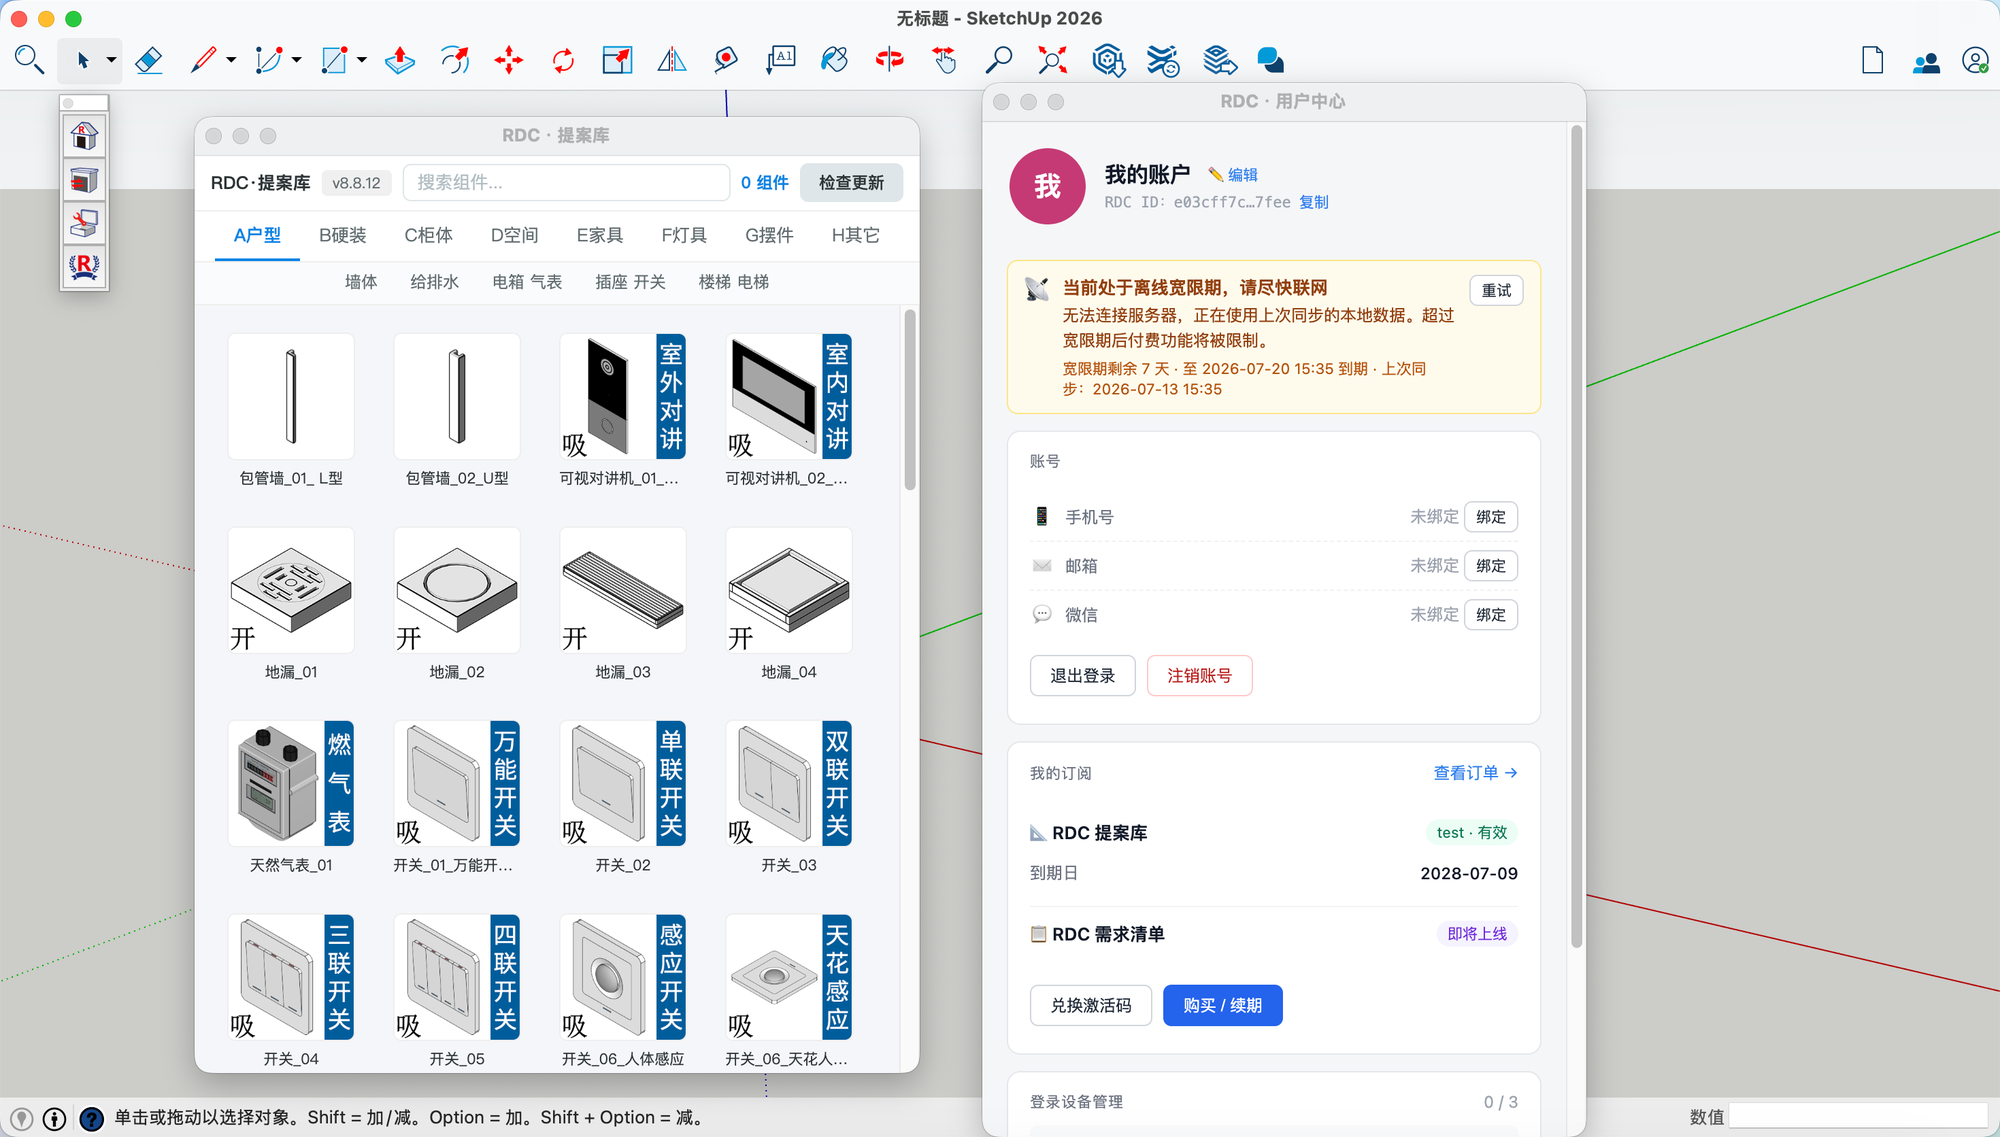The height and width of the screenshot is (1137, 2000).
Task: Switch to the C柜体 tab
Action: point(428,235)
